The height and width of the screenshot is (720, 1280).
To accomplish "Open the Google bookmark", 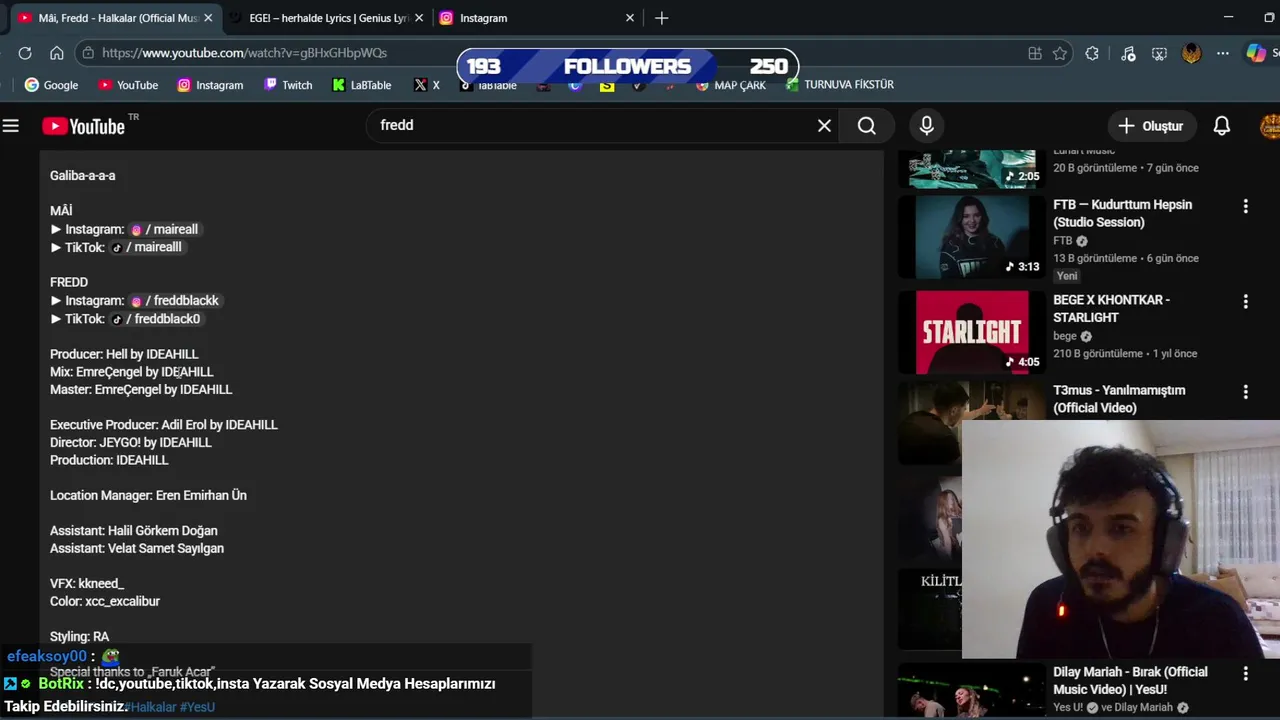I will coord(51,85).
